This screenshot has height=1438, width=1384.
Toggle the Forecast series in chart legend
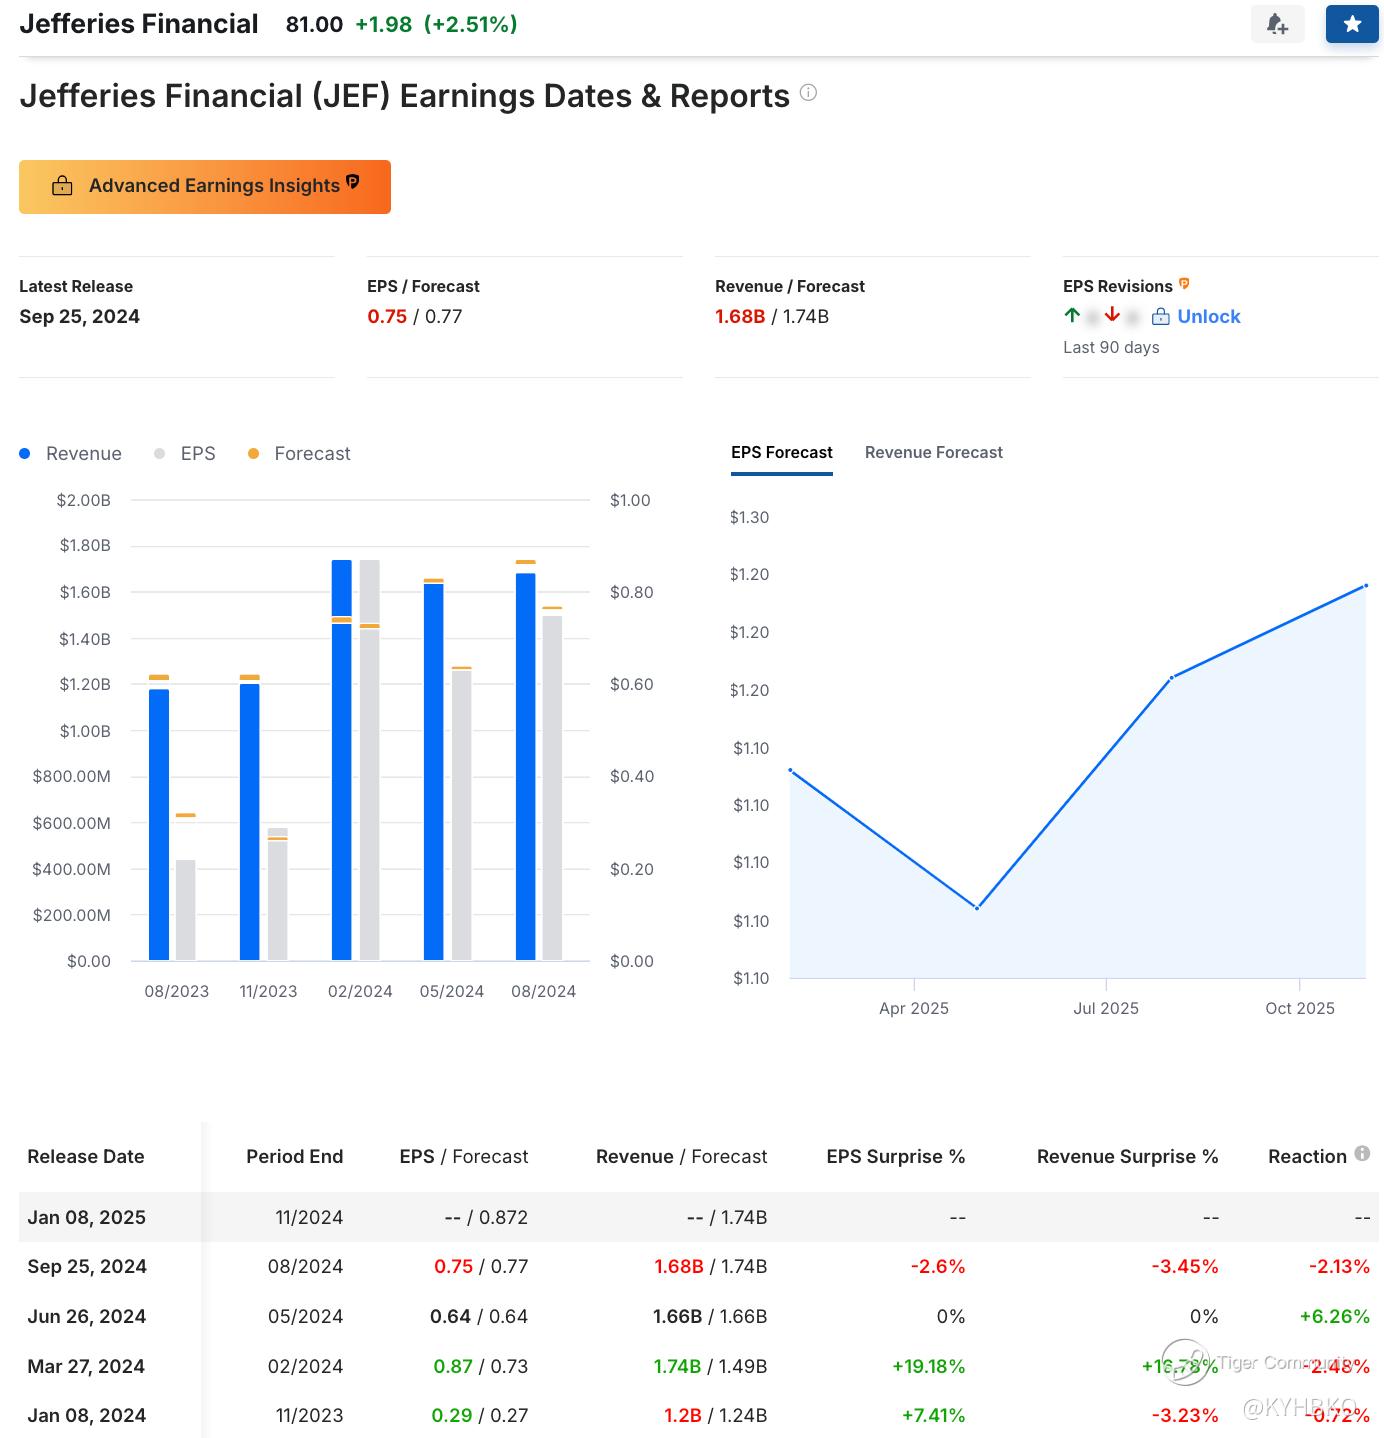point(300,454)
